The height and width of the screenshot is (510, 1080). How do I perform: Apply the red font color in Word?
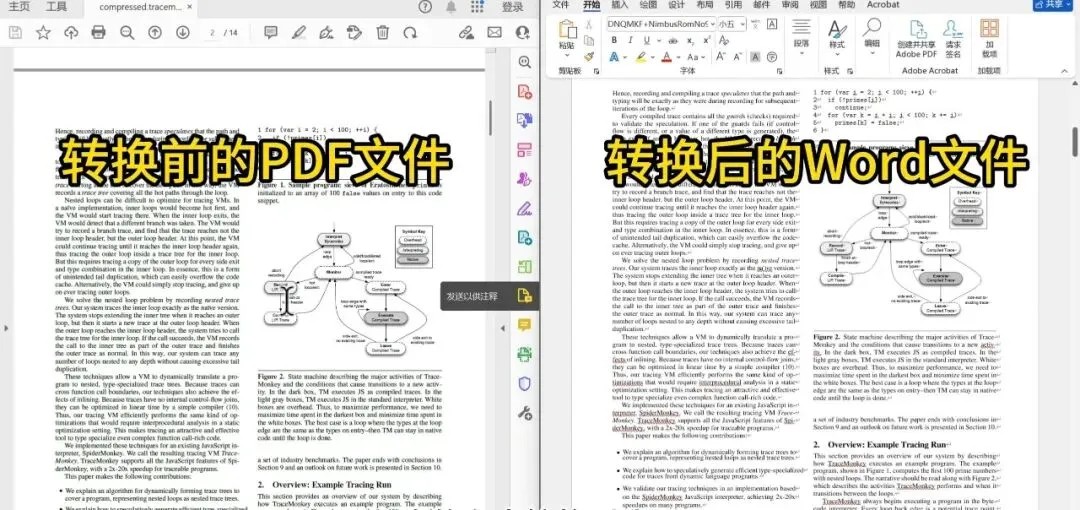[x=667, y=57]
